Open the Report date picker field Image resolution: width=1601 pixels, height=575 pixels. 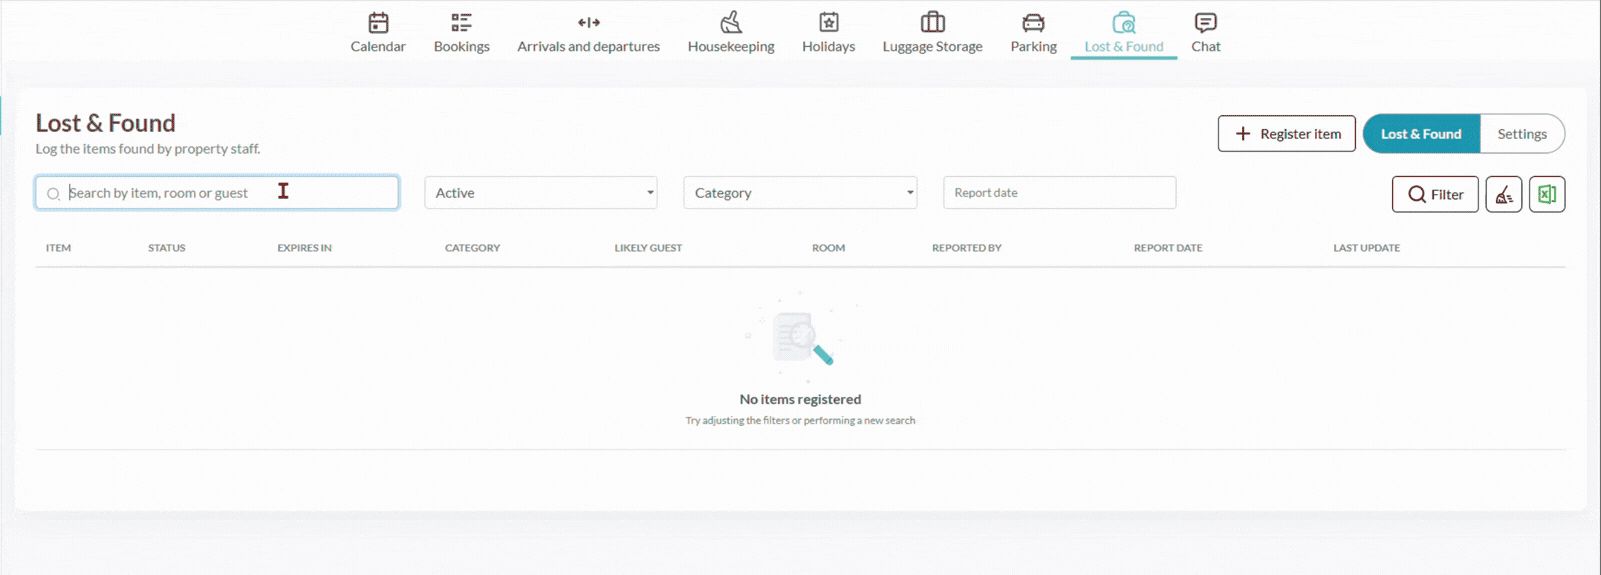[x=1059, y=193]
